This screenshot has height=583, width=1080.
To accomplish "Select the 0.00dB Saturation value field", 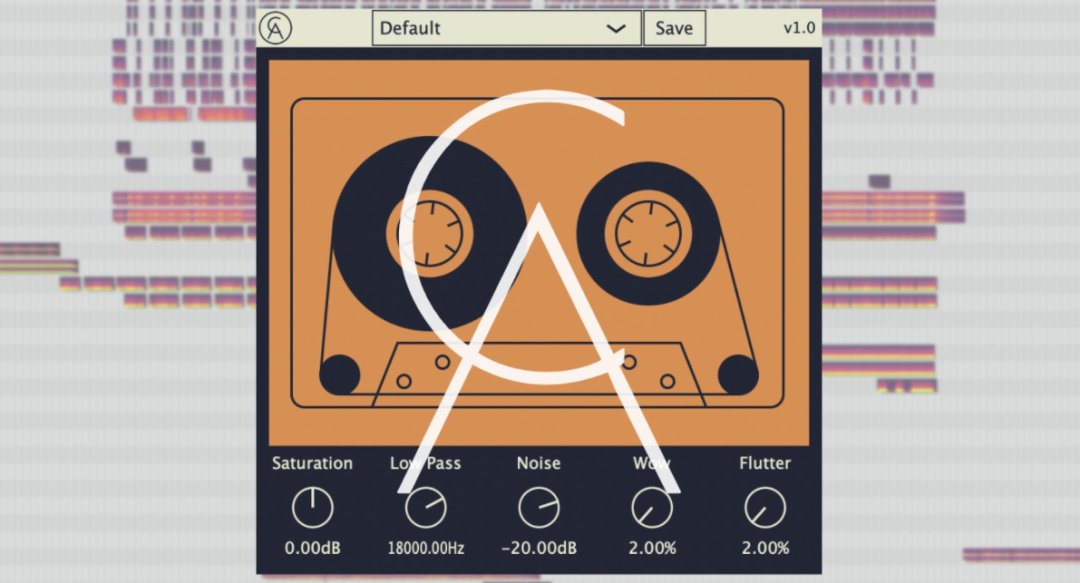I will click(x=312, y=548).
